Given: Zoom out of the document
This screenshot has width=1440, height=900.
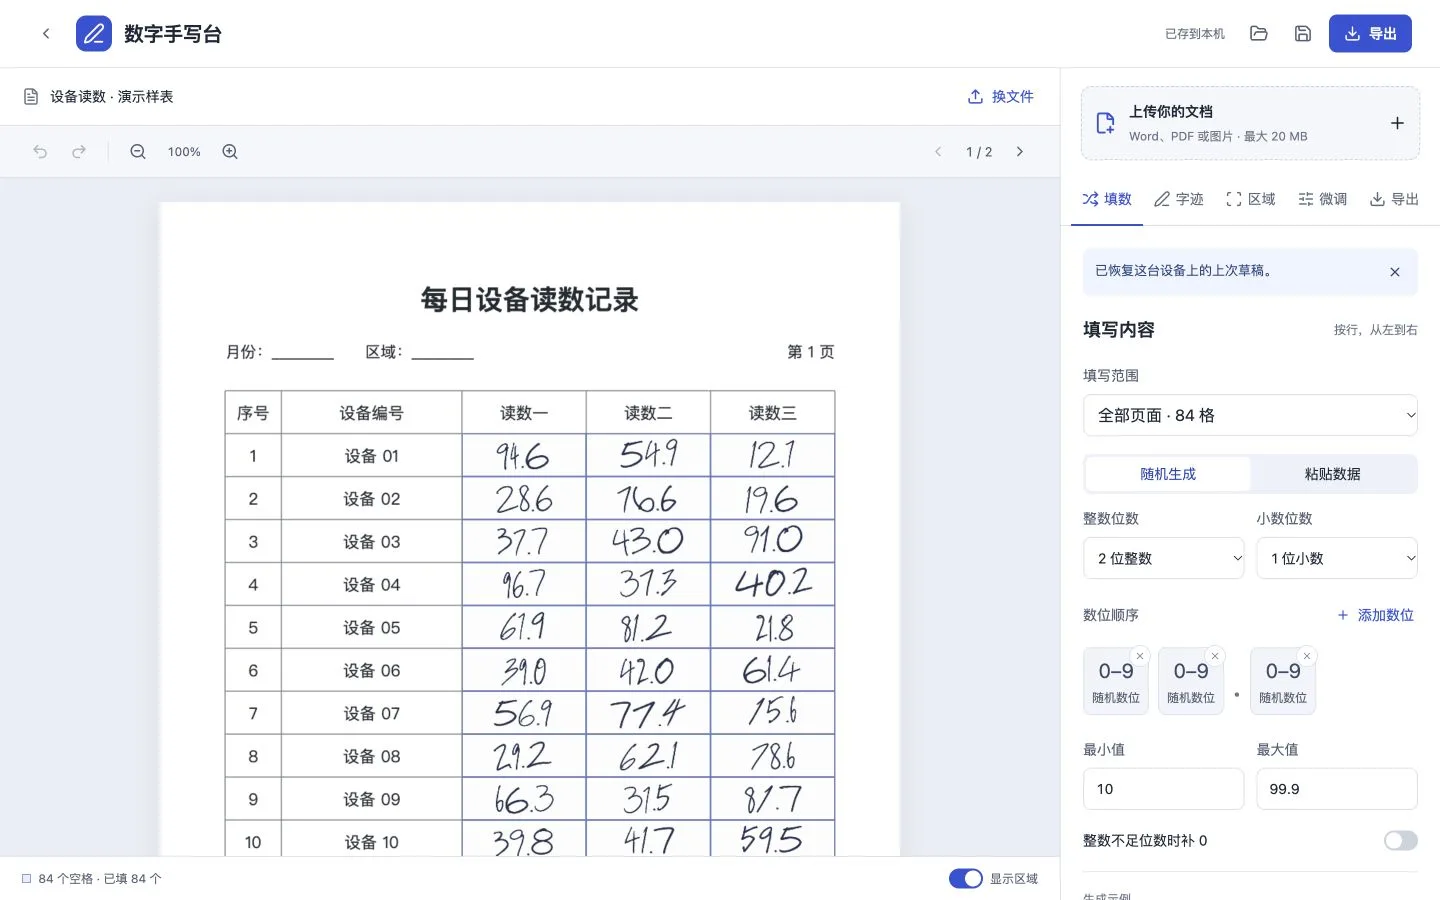Looking at the screenshot, I should [138, 152].
